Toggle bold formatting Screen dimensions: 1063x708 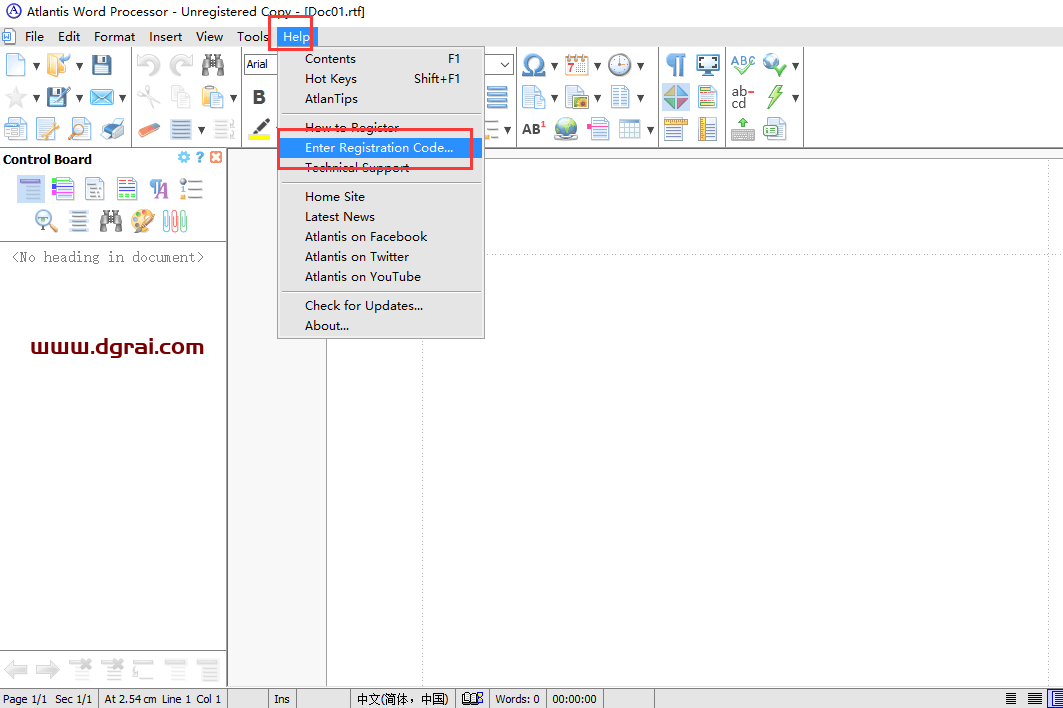pos(259,97)
